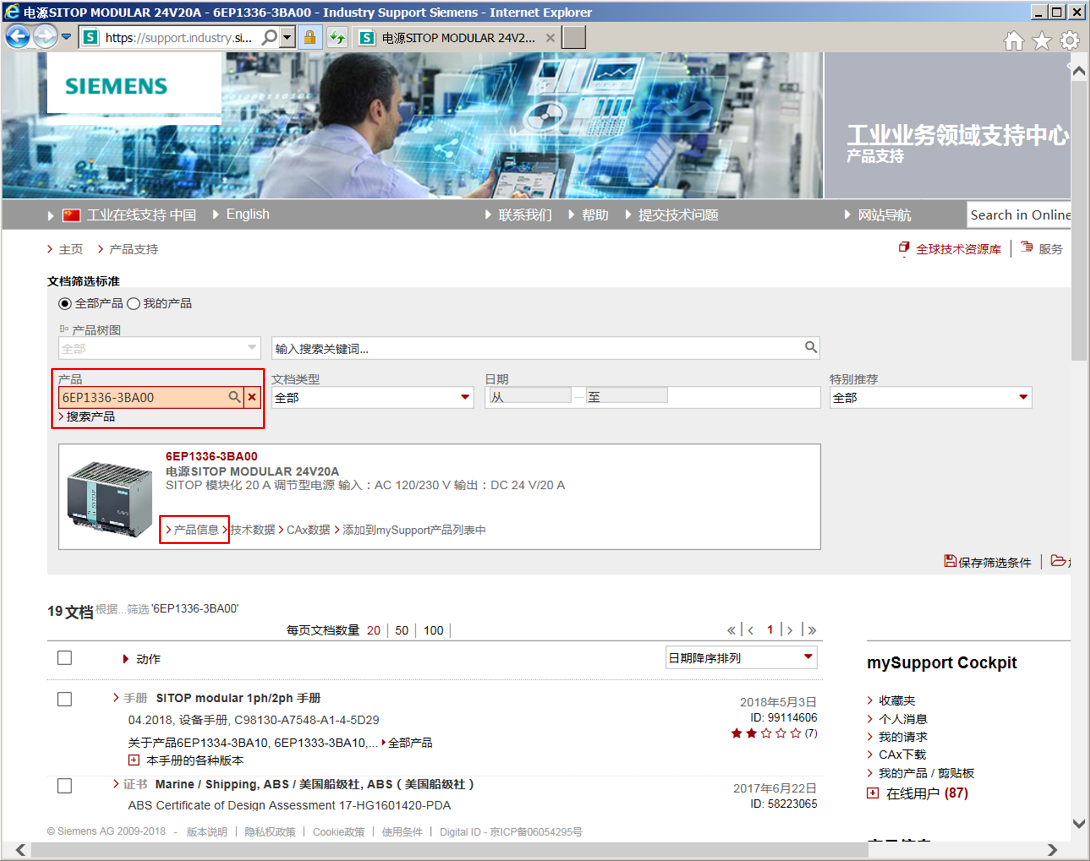Screen dimensions: 1090x861
Task: Click the 搜索产品 link
Action: (90, 416)
